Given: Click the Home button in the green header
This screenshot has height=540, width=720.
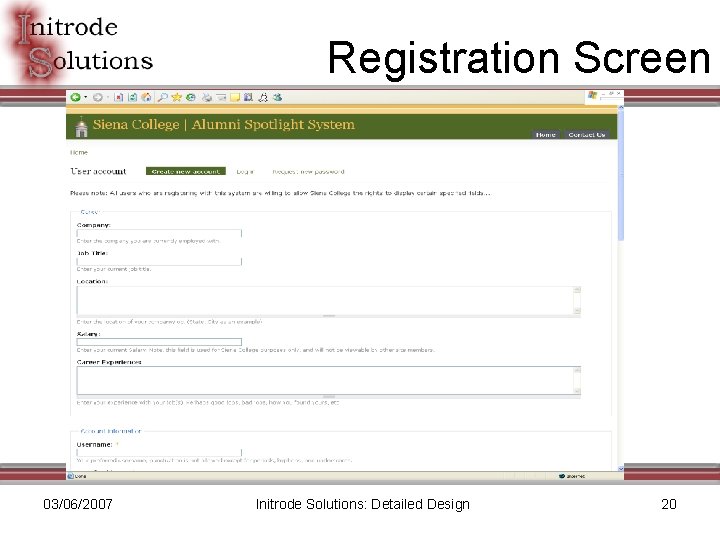Looking at the screenshot, I should [546, 135].
